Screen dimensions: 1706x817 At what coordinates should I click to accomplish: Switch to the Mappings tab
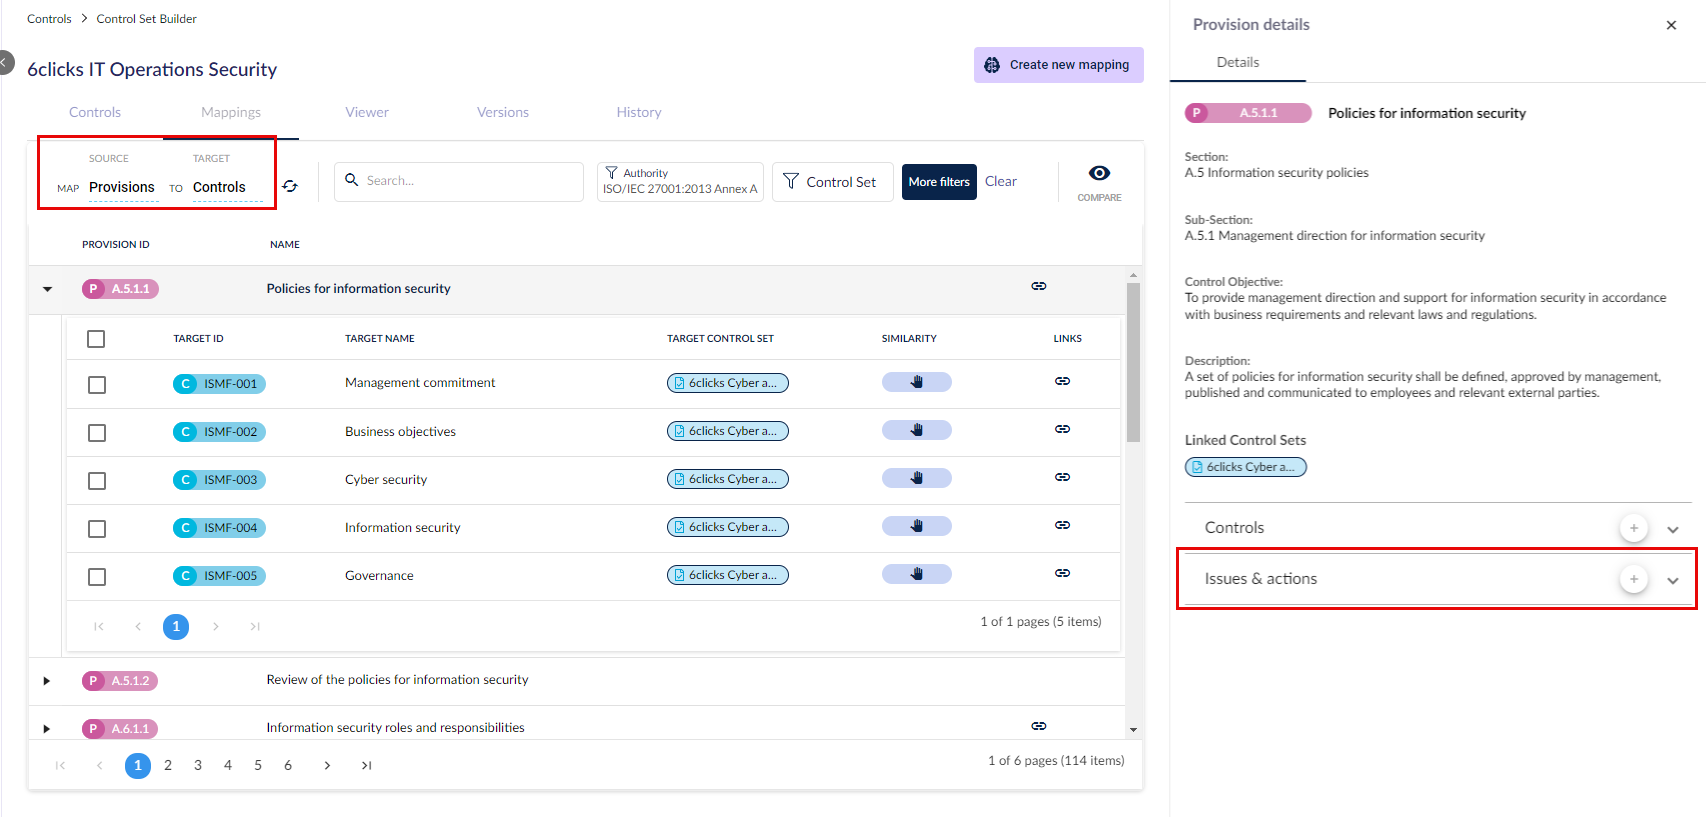click(x=231, y=112)
